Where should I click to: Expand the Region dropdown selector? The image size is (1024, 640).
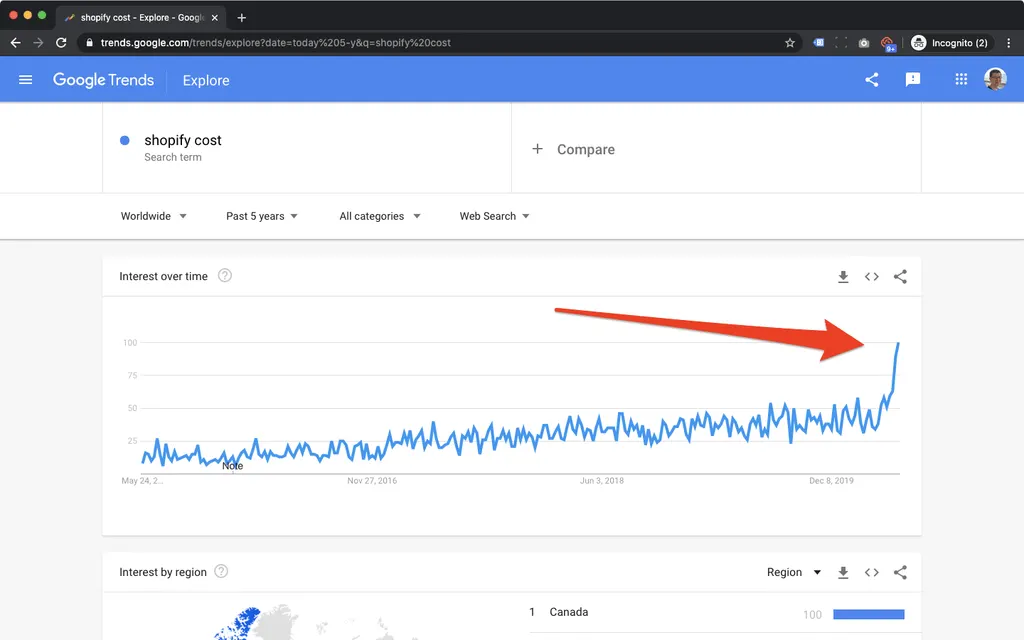(793, 572)
